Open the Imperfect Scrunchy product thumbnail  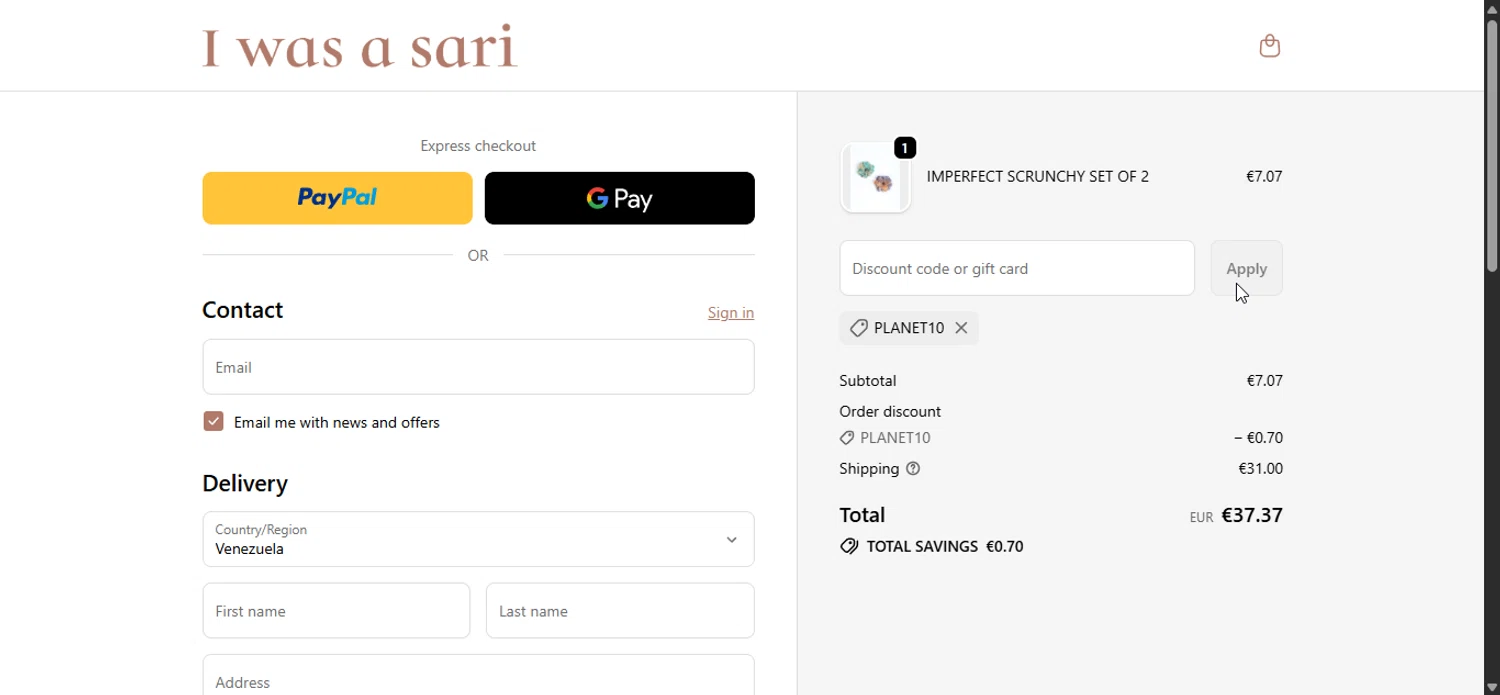point(875,177)
